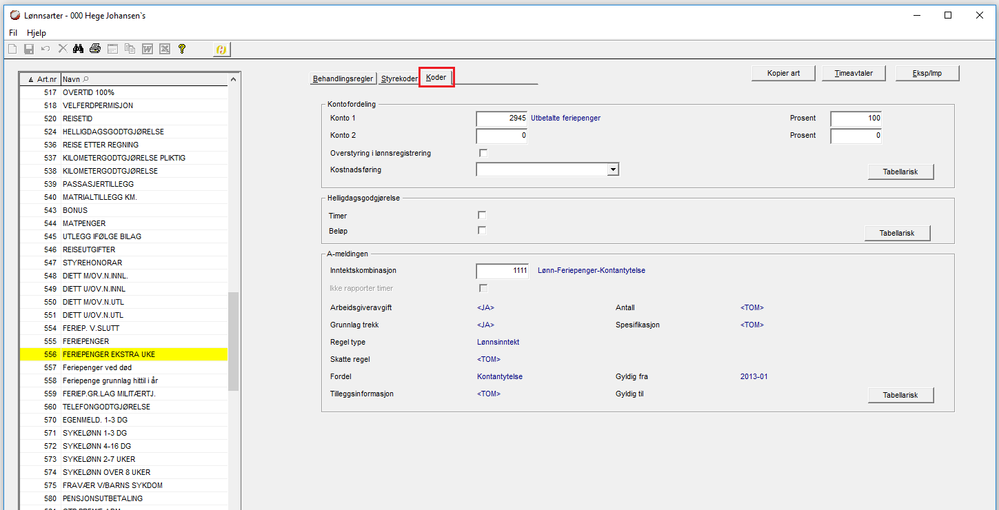Click the yellow parentheses toolbar button
Viewport: 999px width, 510px height.
pyautogui.click(x=221, y=48)
